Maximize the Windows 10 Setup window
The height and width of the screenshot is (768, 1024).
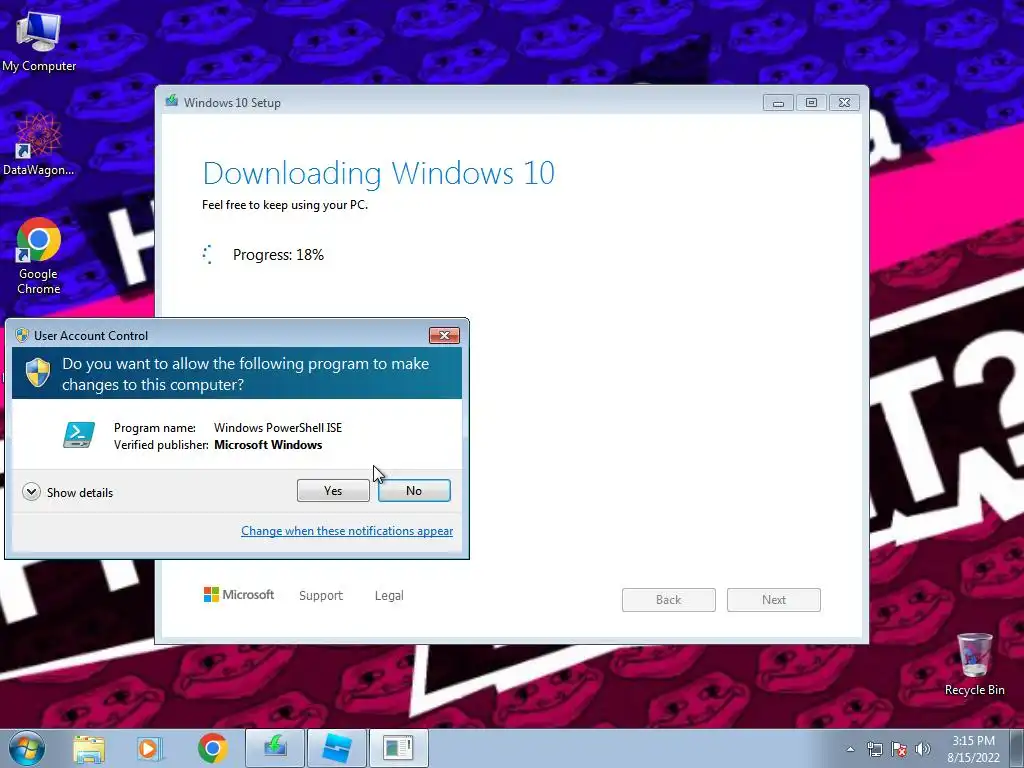click(811, 103)
